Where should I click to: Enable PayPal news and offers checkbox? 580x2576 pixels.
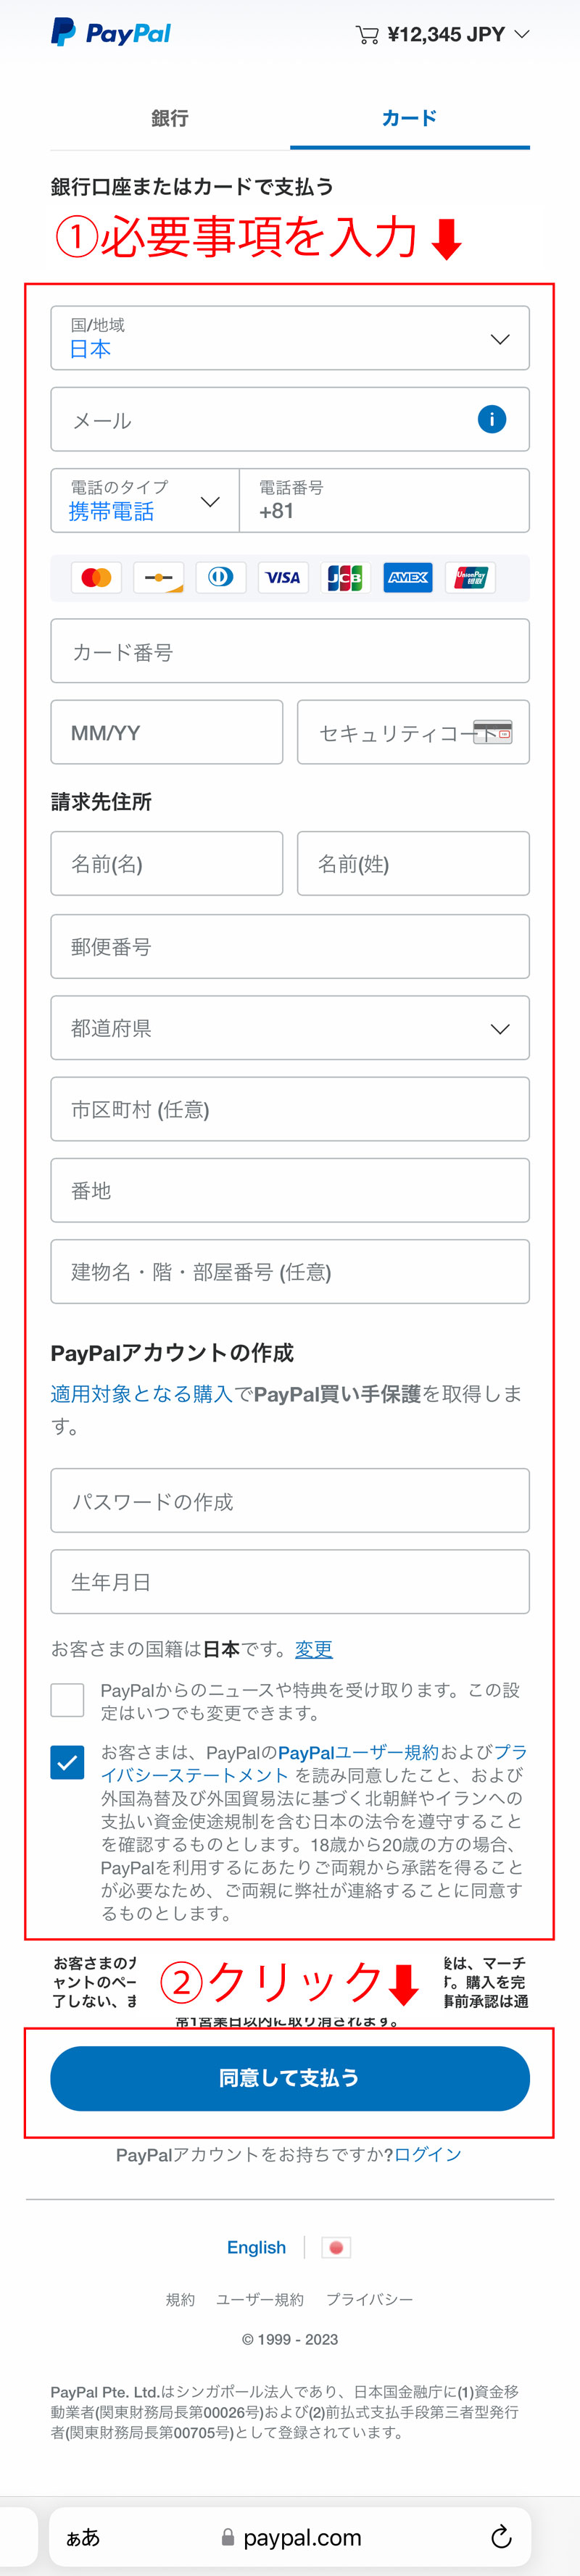point(67,1699)
